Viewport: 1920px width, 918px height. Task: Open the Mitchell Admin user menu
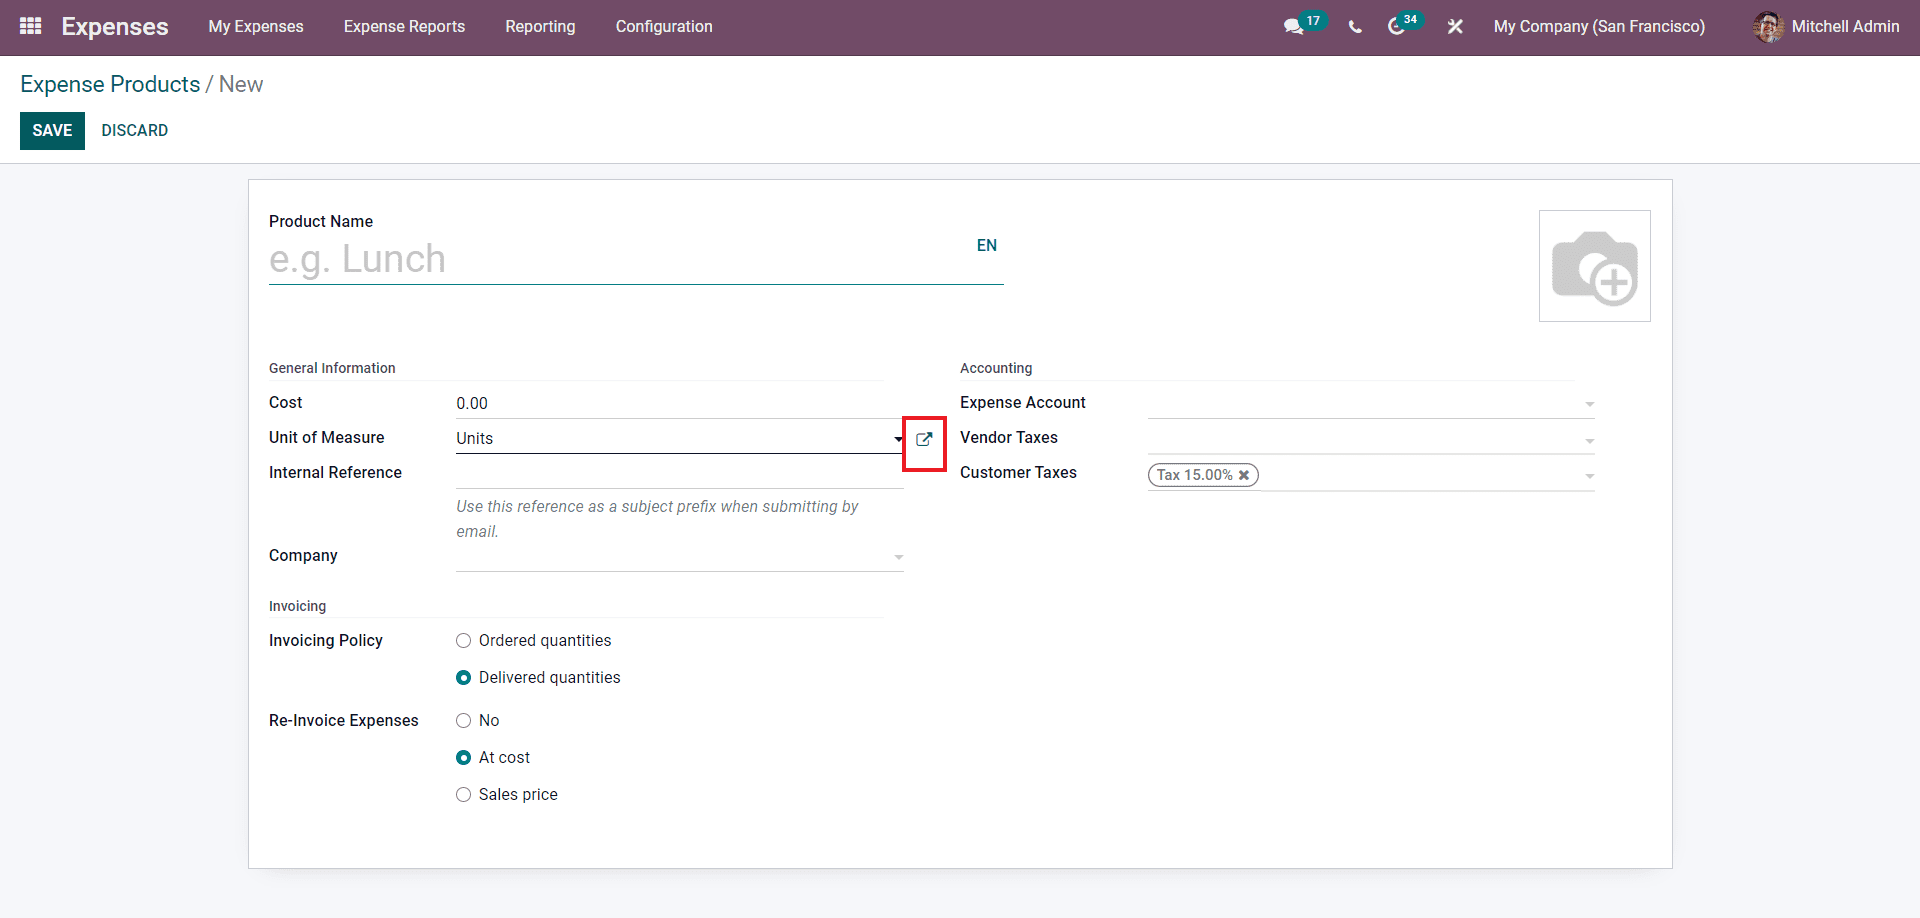click(x=1827, y=27)
